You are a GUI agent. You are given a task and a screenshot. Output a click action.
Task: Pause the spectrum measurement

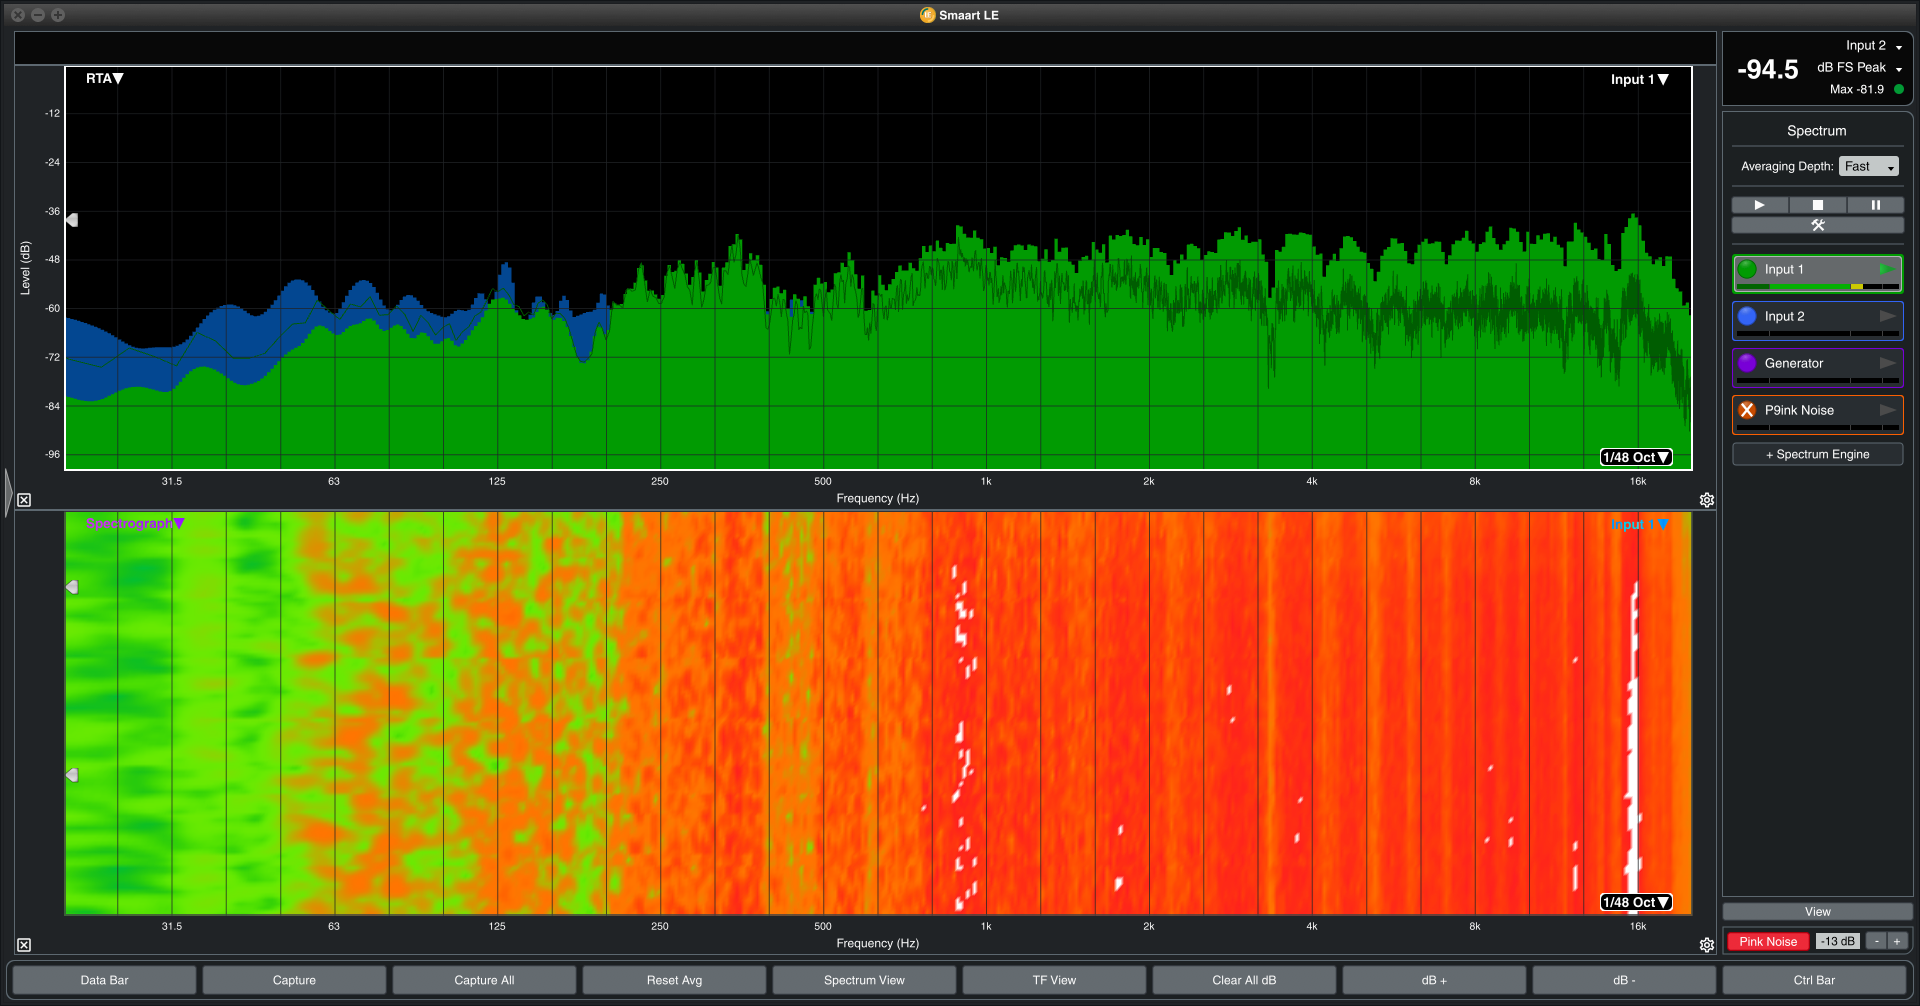pyautogui.click(x=1875, y=205)
